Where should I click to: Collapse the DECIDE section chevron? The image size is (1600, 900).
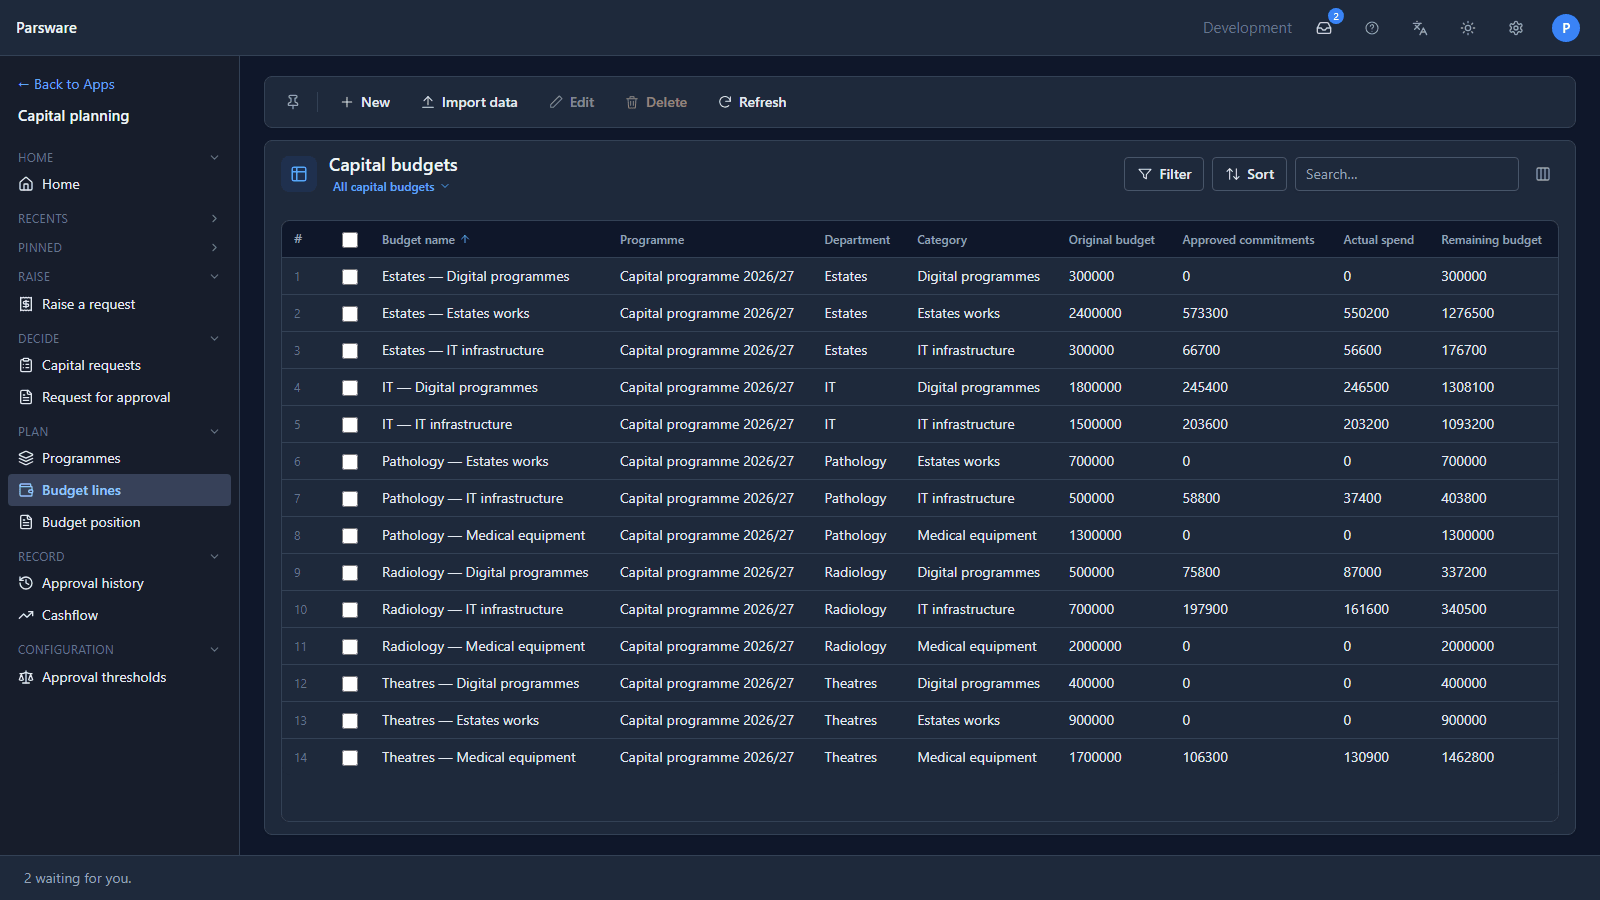214,338
